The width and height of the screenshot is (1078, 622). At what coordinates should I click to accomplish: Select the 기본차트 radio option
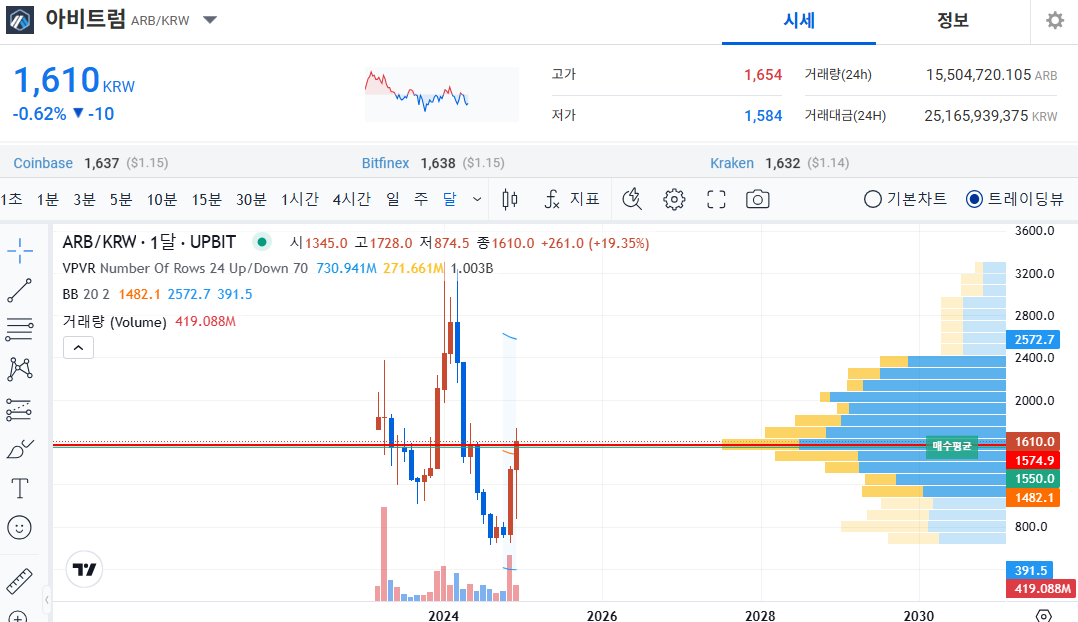[x=905, y=199]
